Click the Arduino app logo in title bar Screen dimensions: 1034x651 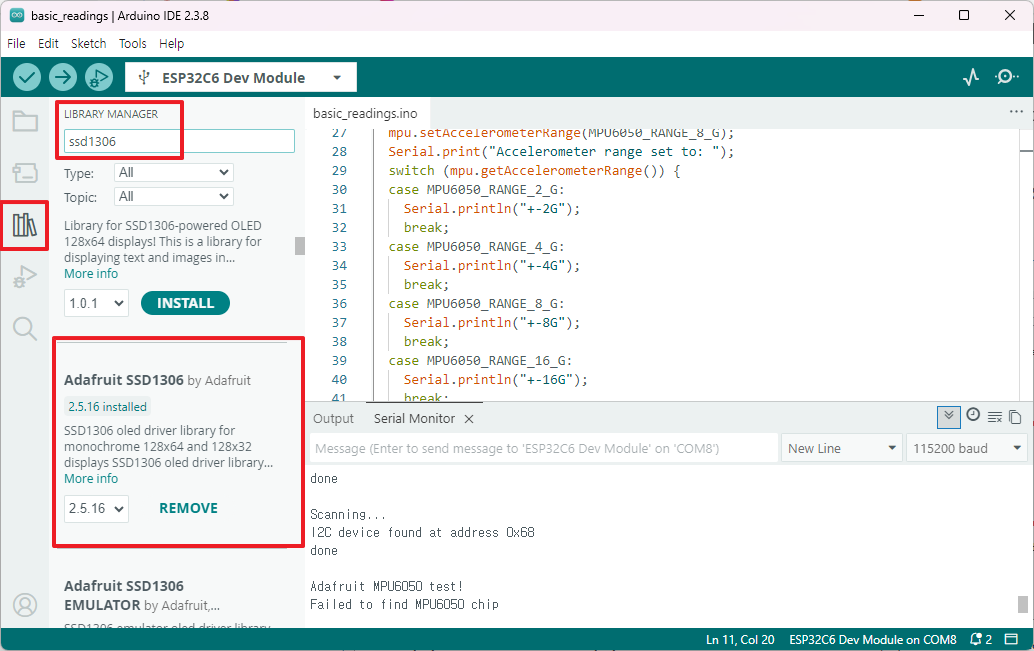point(17,15)
